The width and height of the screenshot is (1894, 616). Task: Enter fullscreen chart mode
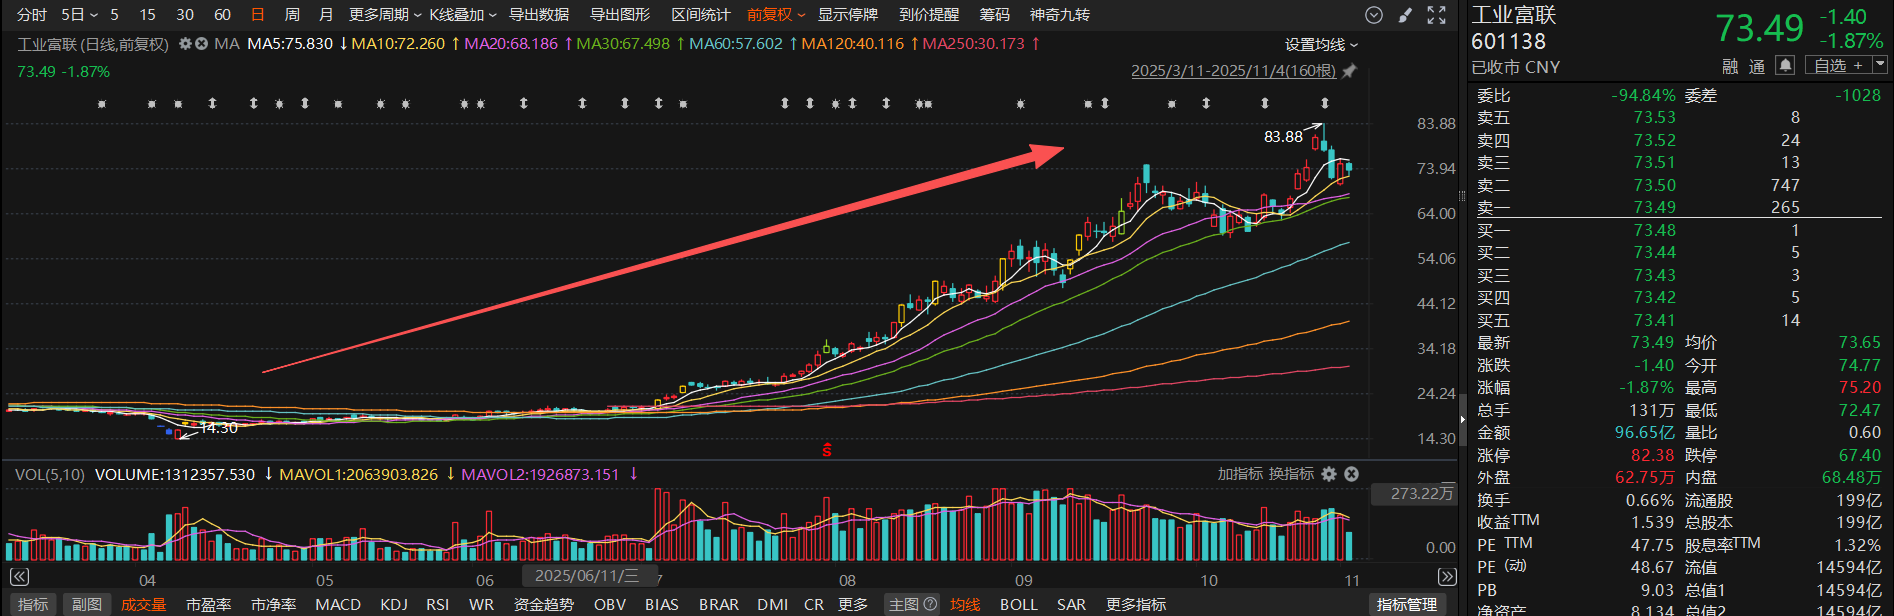[x=1437, y=15]
